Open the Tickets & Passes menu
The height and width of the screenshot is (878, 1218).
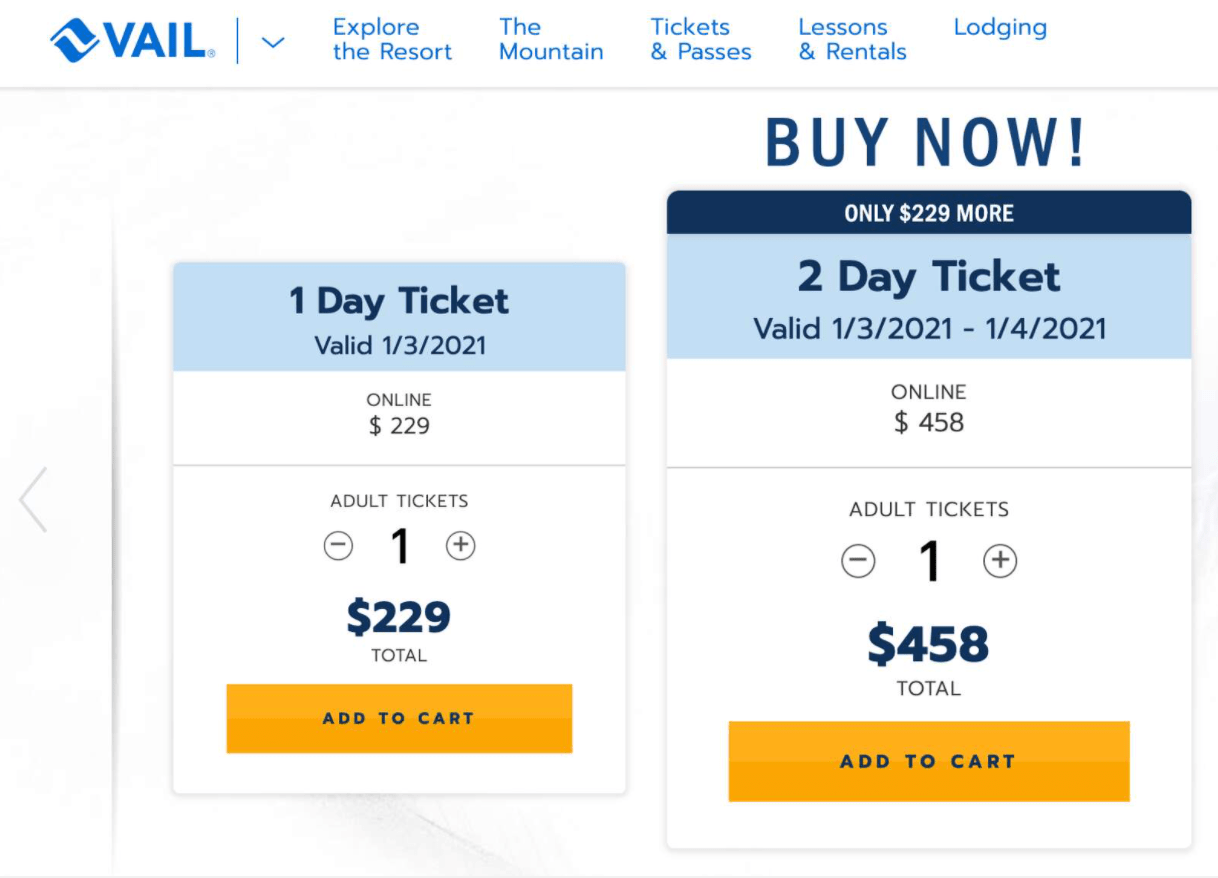[700, 40]
